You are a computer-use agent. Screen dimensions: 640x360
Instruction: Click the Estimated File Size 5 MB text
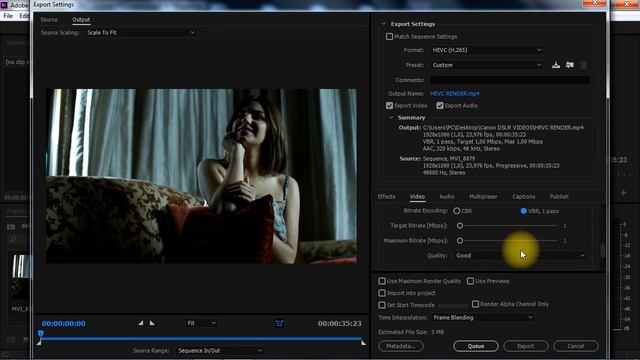(411, 332)
